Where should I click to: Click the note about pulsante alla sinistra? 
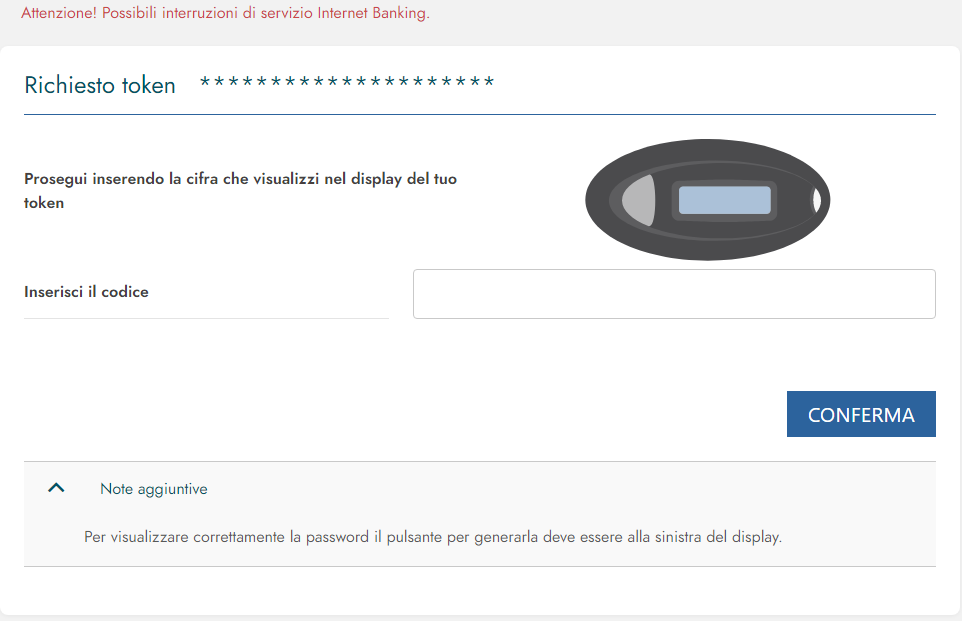point(433,537)
